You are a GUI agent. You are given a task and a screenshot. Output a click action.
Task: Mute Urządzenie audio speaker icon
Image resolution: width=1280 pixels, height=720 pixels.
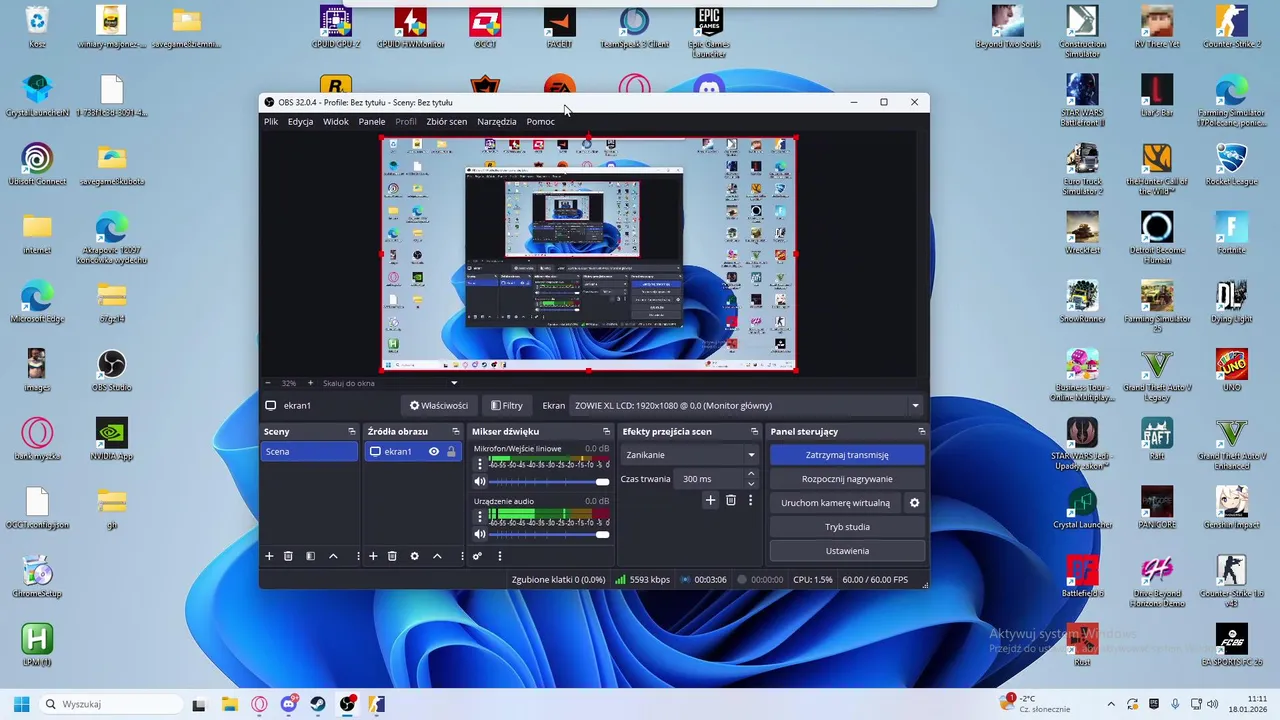pos(480,535)
